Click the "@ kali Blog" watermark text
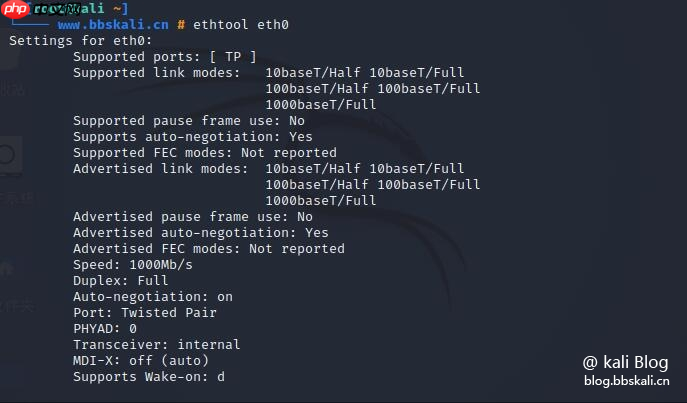This screenshot has height=403, width=687. pyautogui.click(x=626, y=362)
